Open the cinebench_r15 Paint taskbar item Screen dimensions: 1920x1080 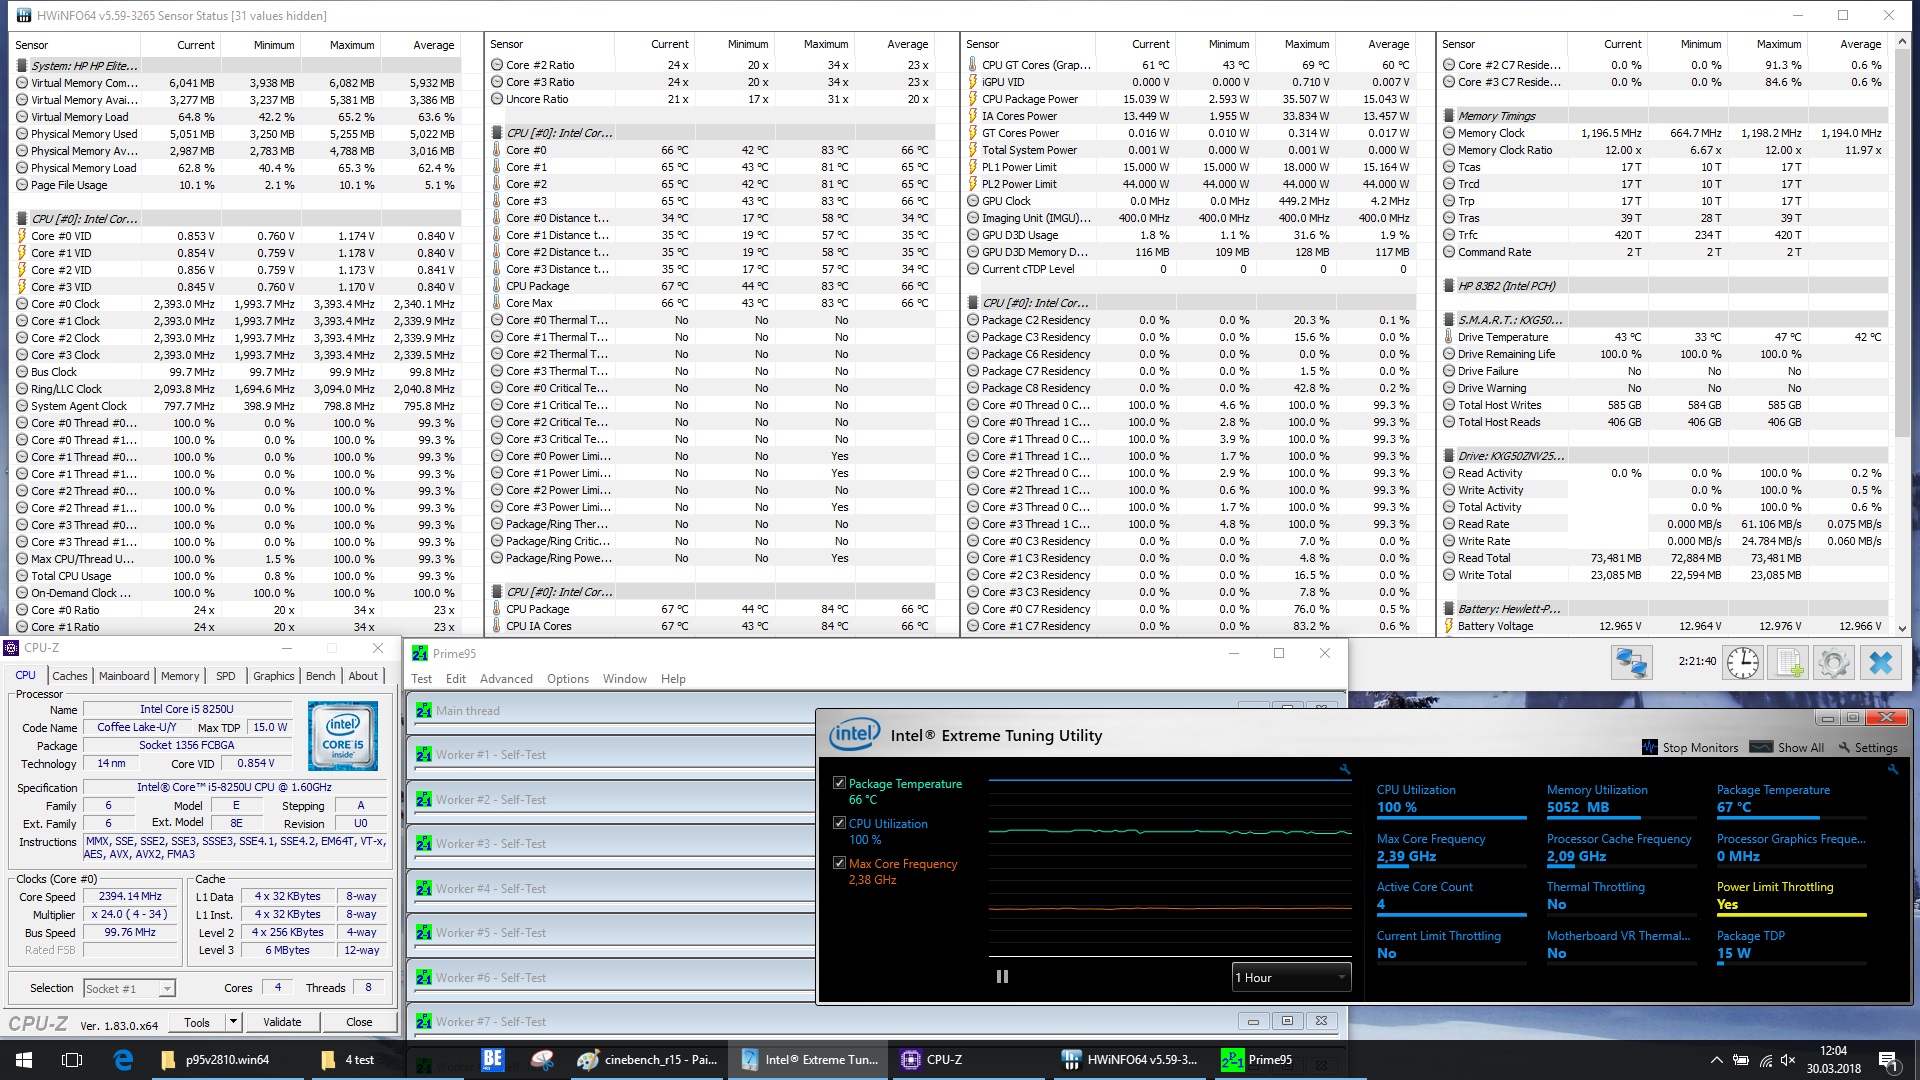pos(649,1059)
